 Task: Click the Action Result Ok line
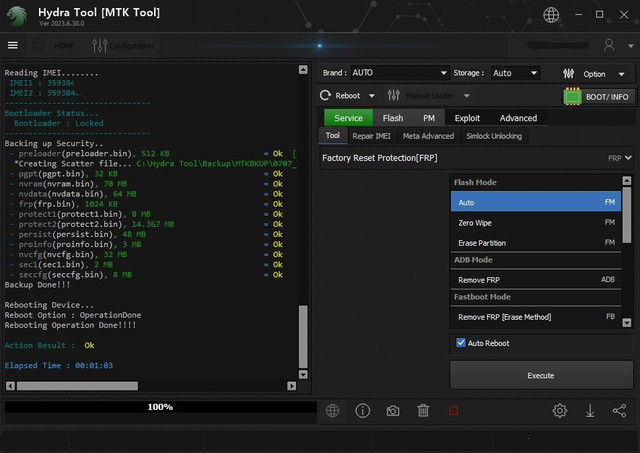point(49,345)
